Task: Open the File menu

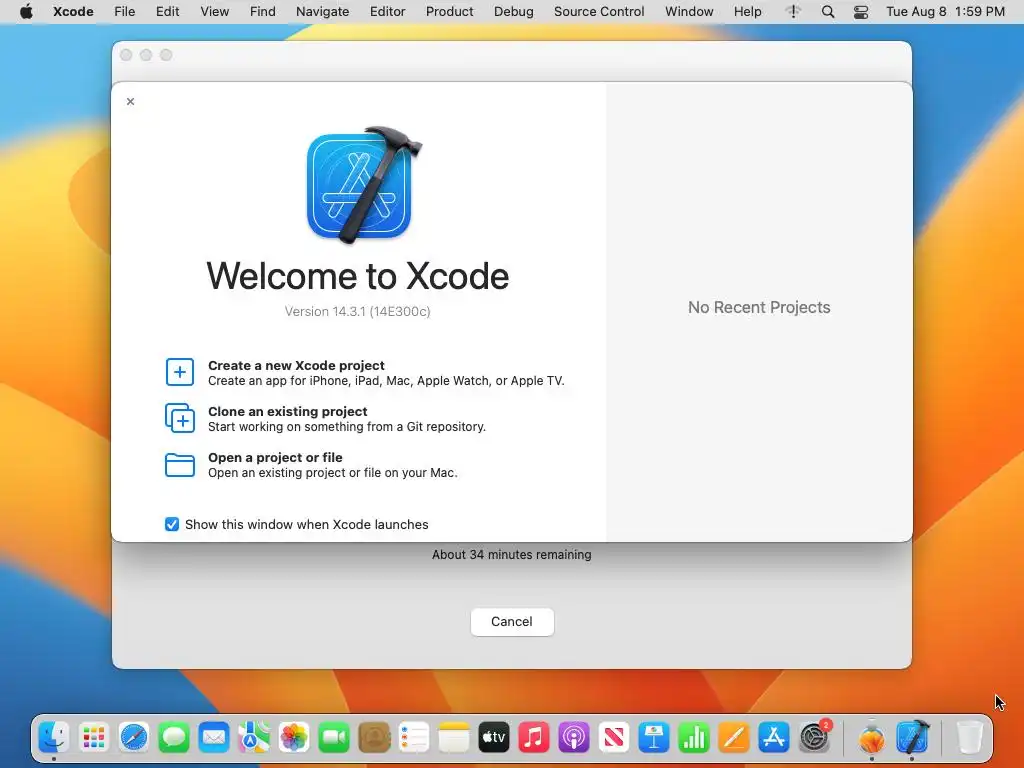Action: point(124,12)
